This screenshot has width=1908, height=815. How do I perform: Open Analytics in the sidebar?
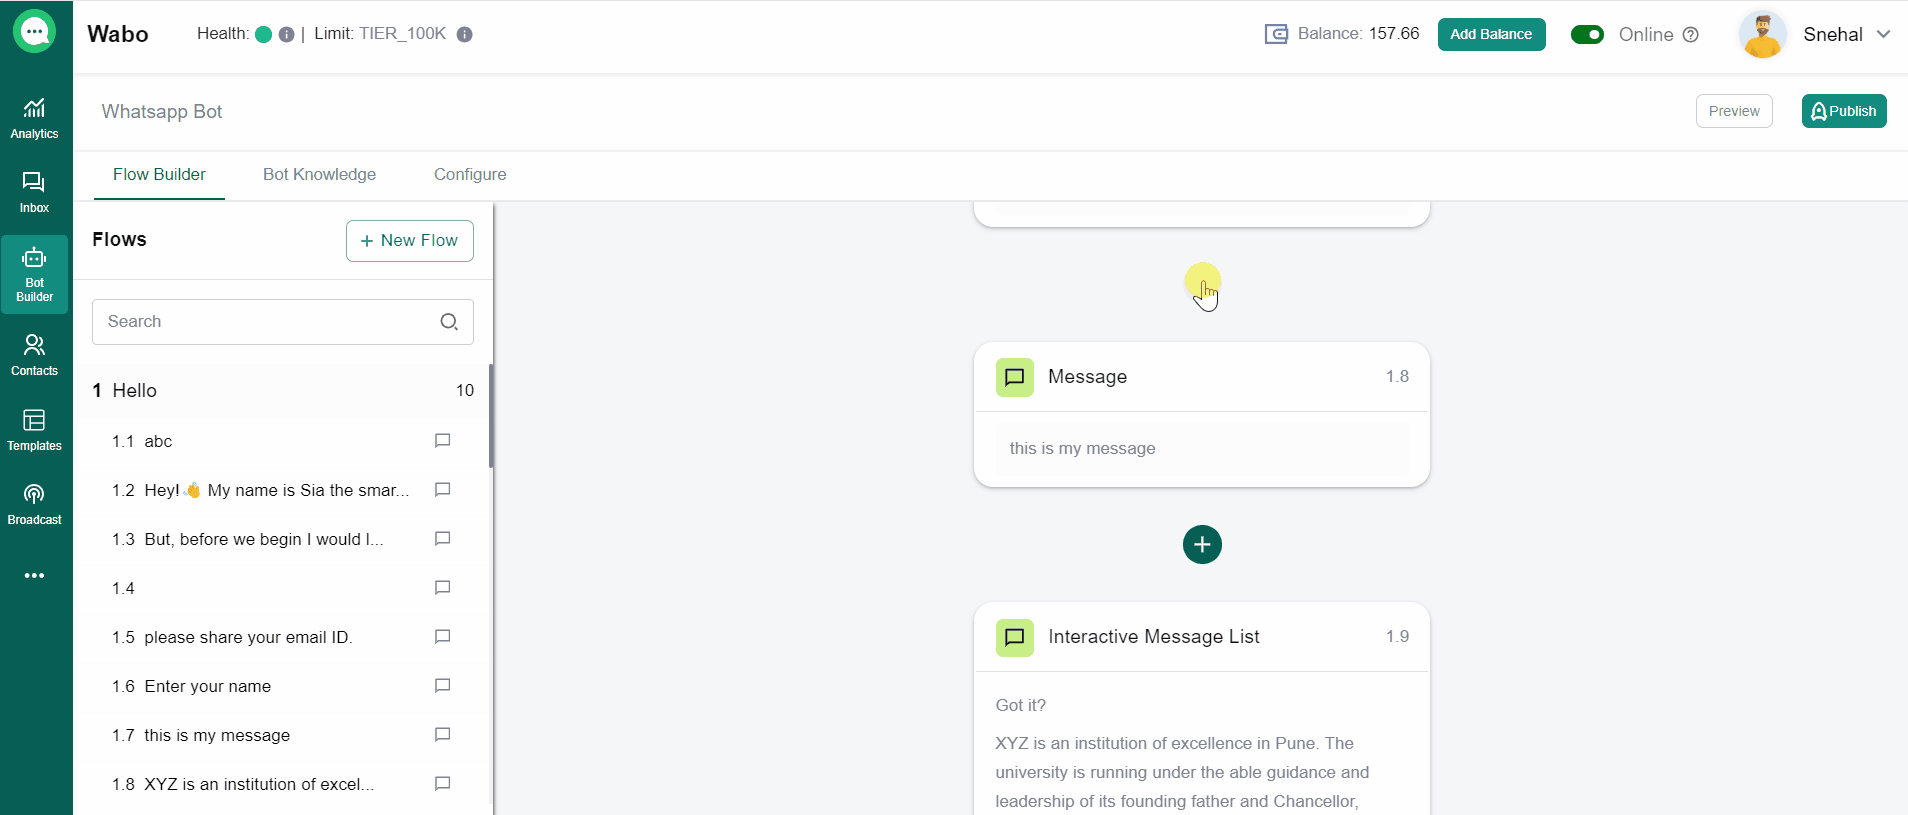point(34,118)
